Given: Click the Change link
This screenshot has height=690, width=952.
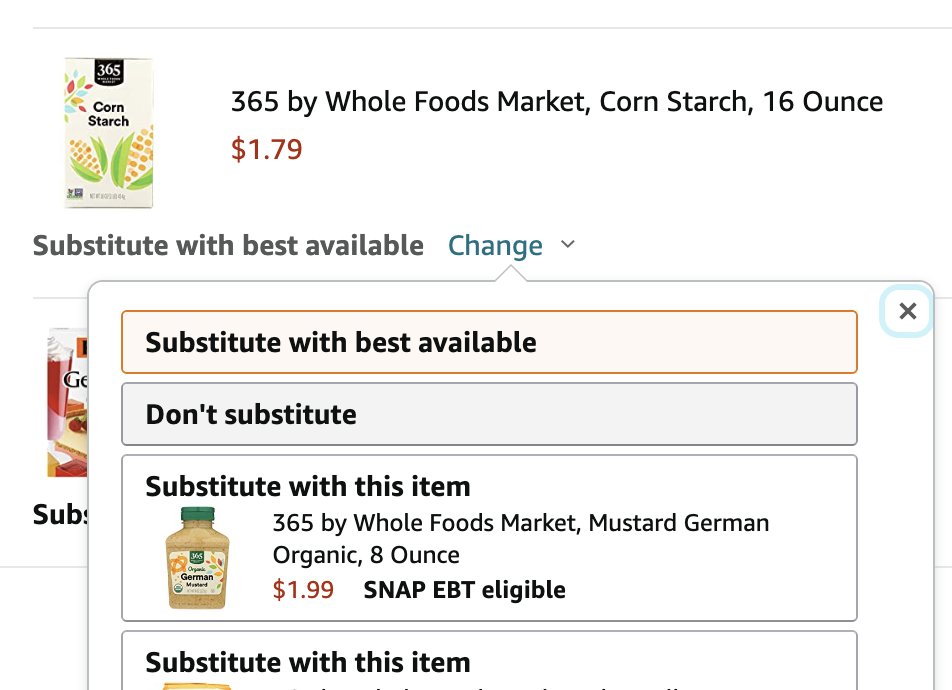Looking at the screenshot, I should point(495,245).
